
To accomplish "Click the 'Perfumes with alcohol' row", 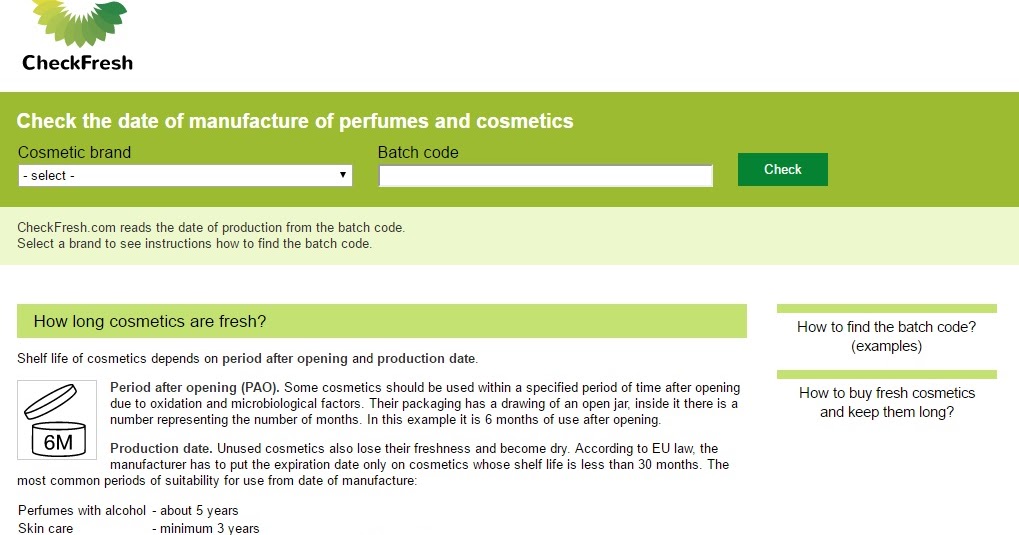I will (x=128, y=511).
